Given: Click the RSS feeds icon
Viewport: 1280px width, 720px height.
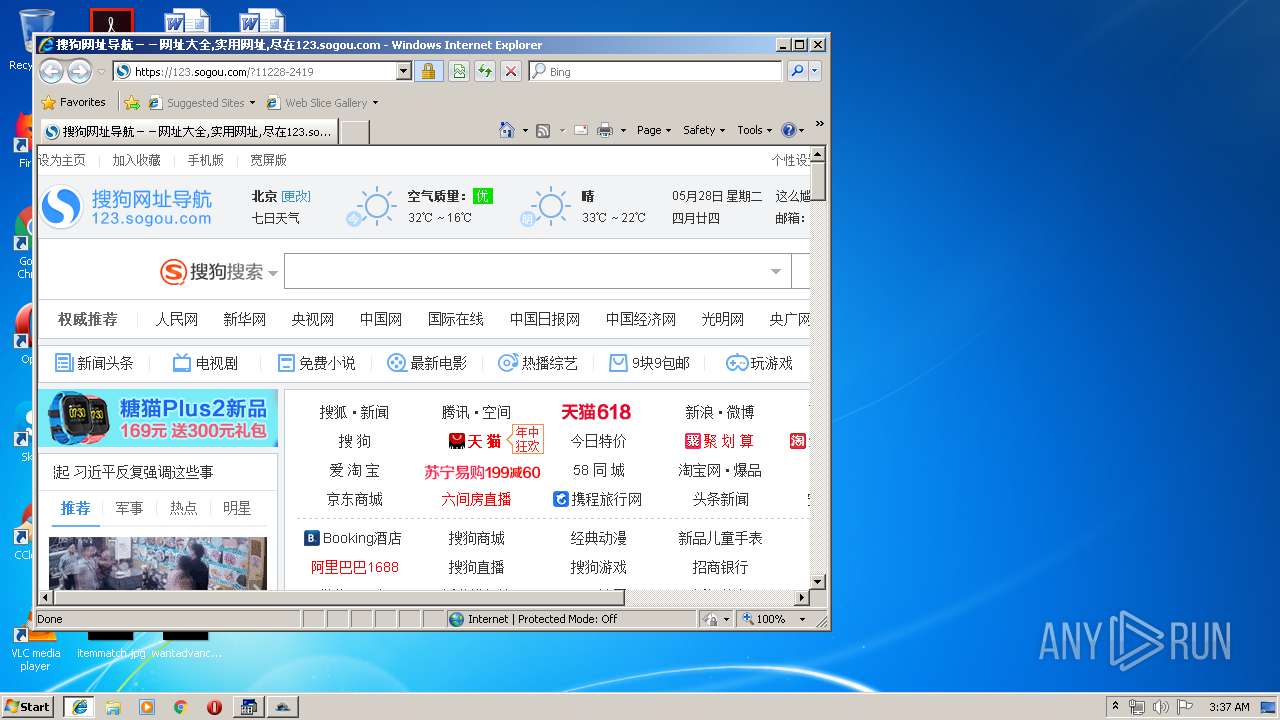Looking at the screenshot, I should pos(543,130).
